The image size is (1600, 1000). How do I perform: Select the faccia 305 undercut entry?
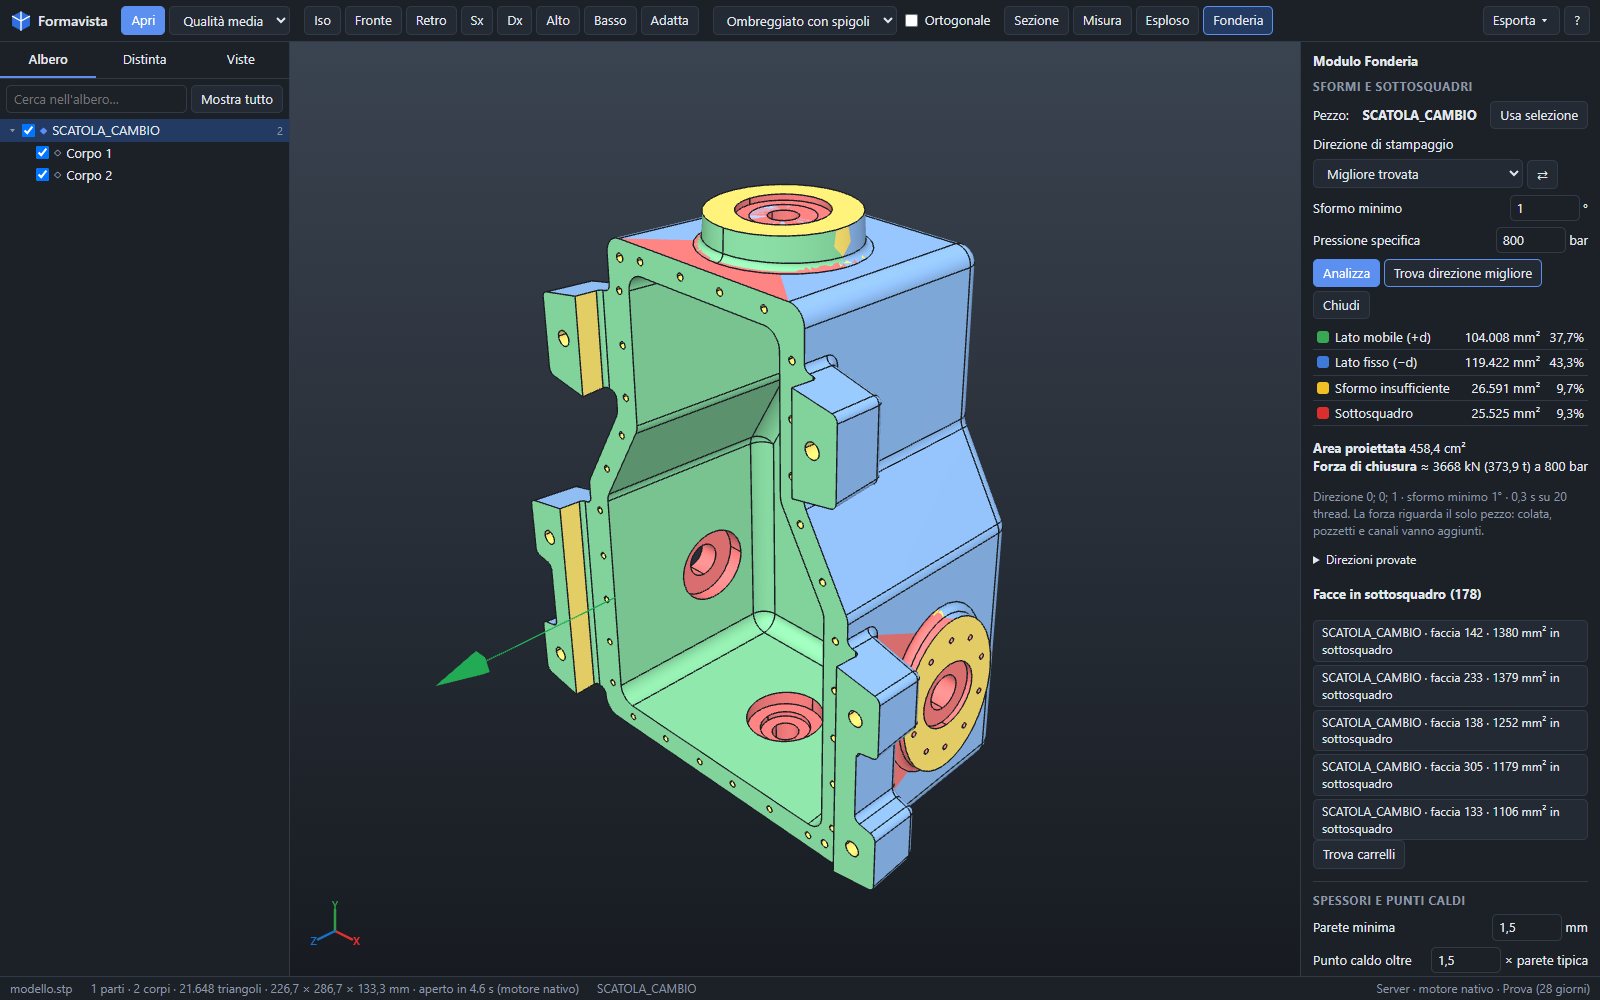tap(1450, 775)
